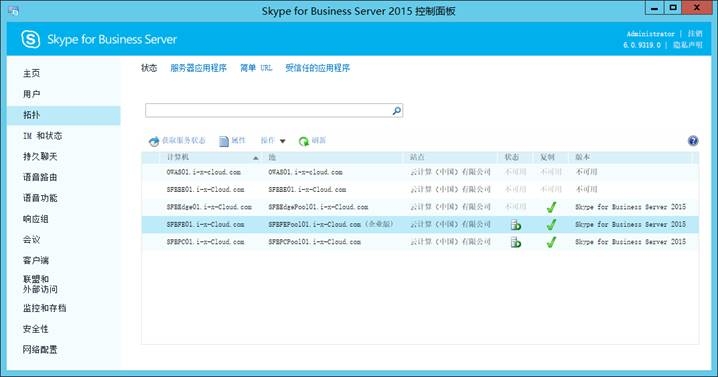The image size is (718, 377).
Task: Click version cell in SFBEdge01 row
Action: (631, 207)
